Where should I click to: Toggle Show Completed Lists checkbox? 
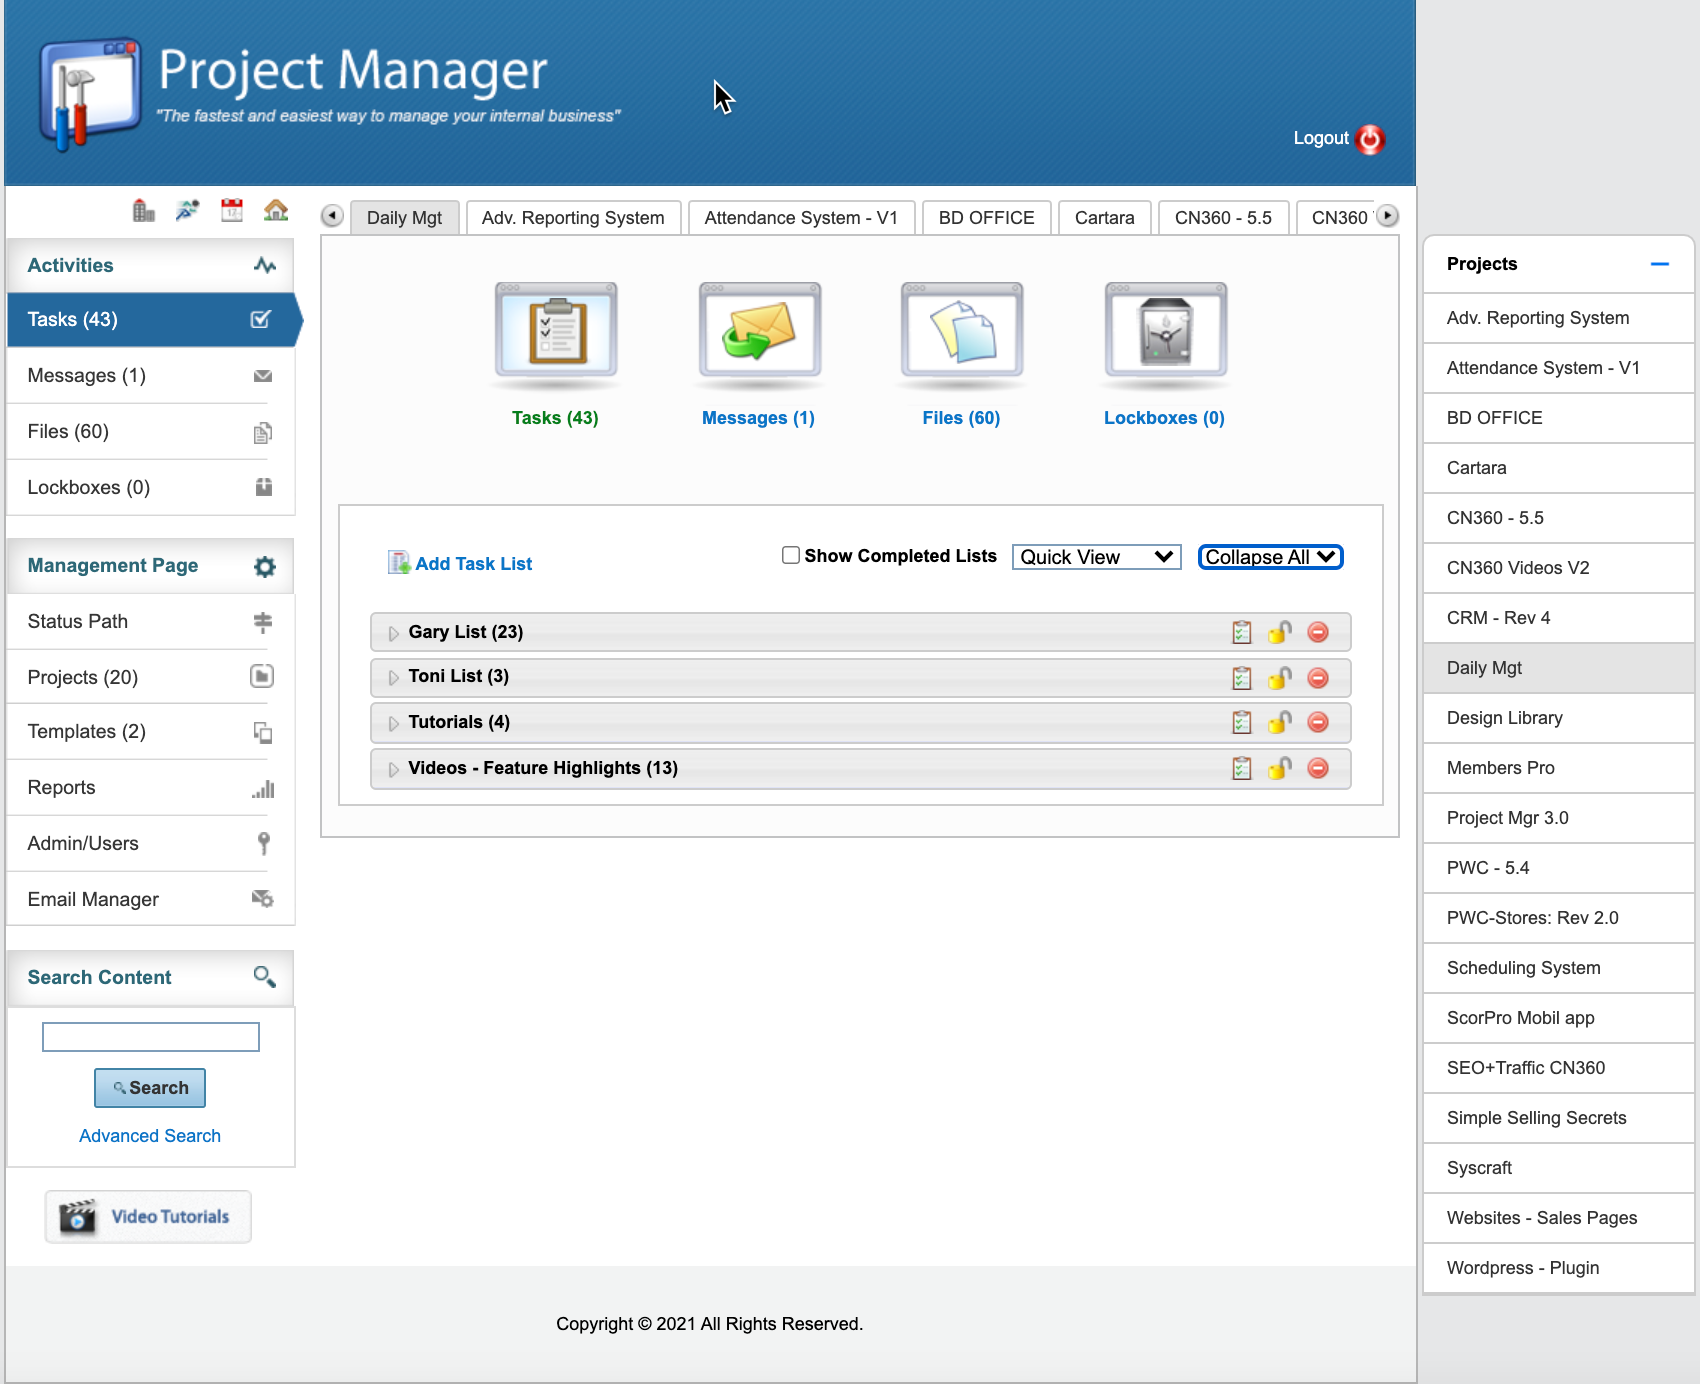[791, 555]
